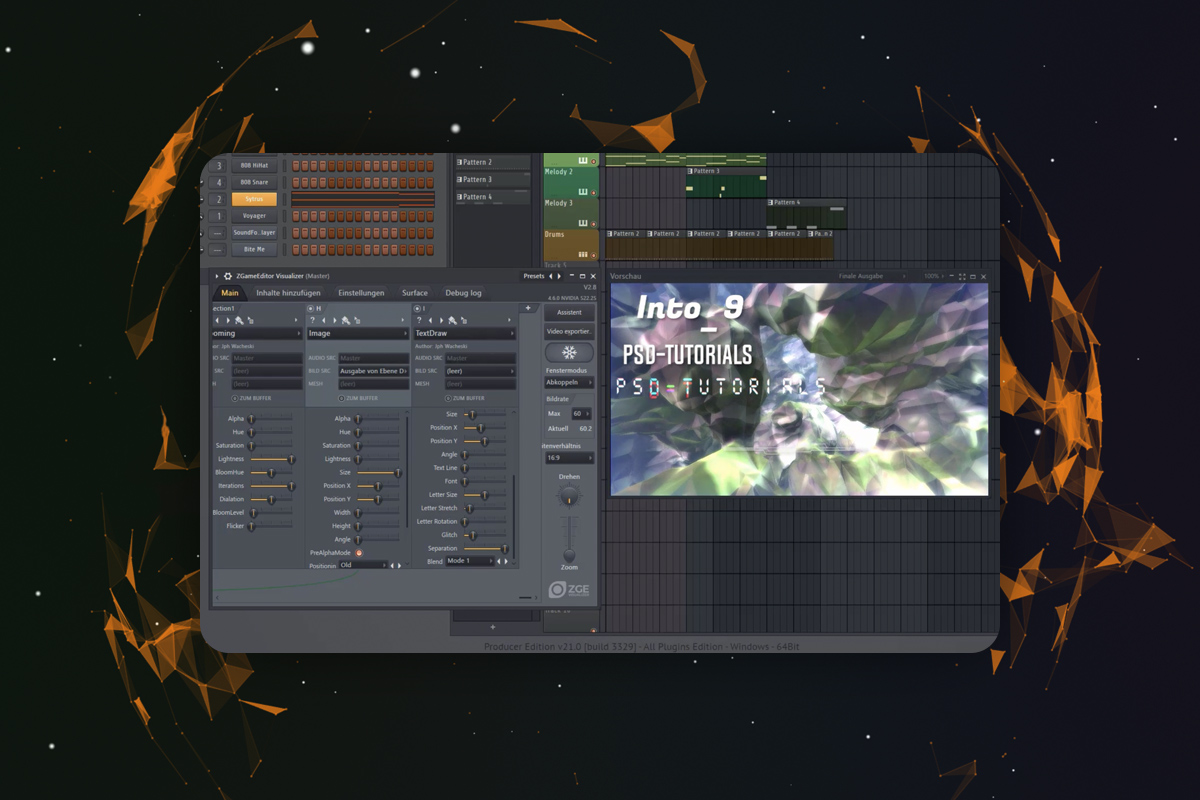
Task: Click the copy icon in TextDraw layer header
Action: coord(464,321)
